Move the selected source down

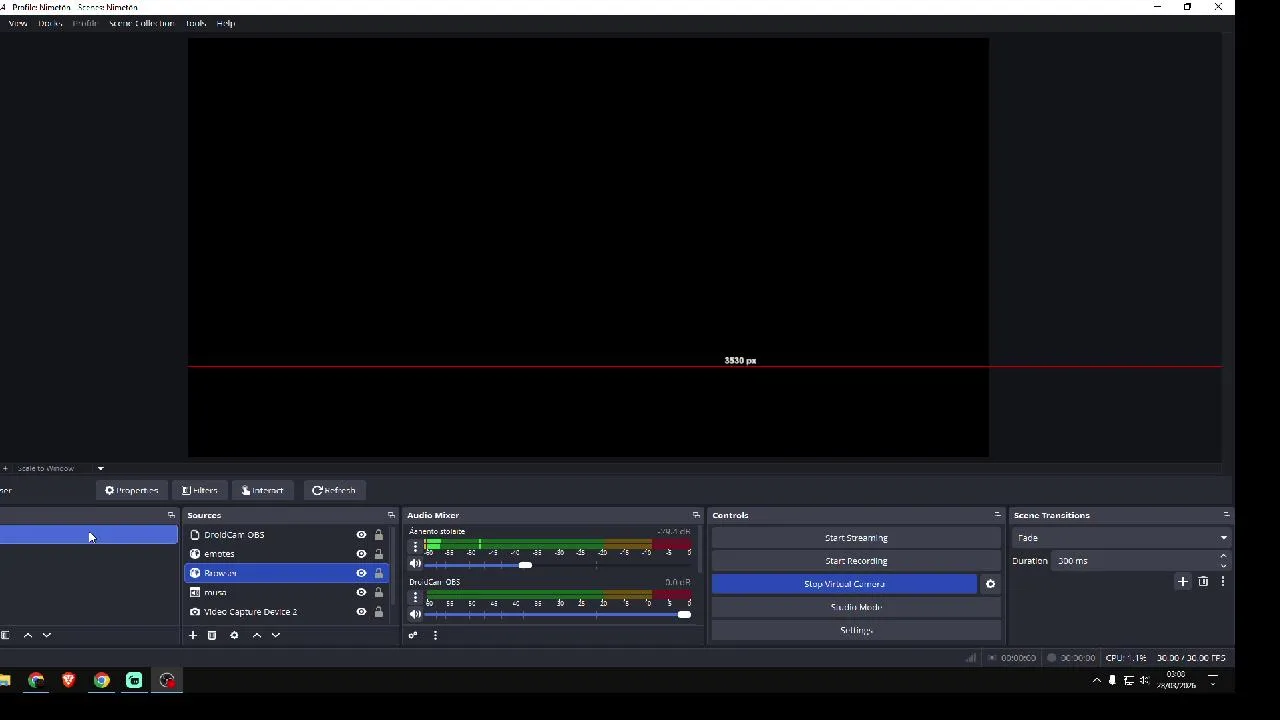click(276, 635)
